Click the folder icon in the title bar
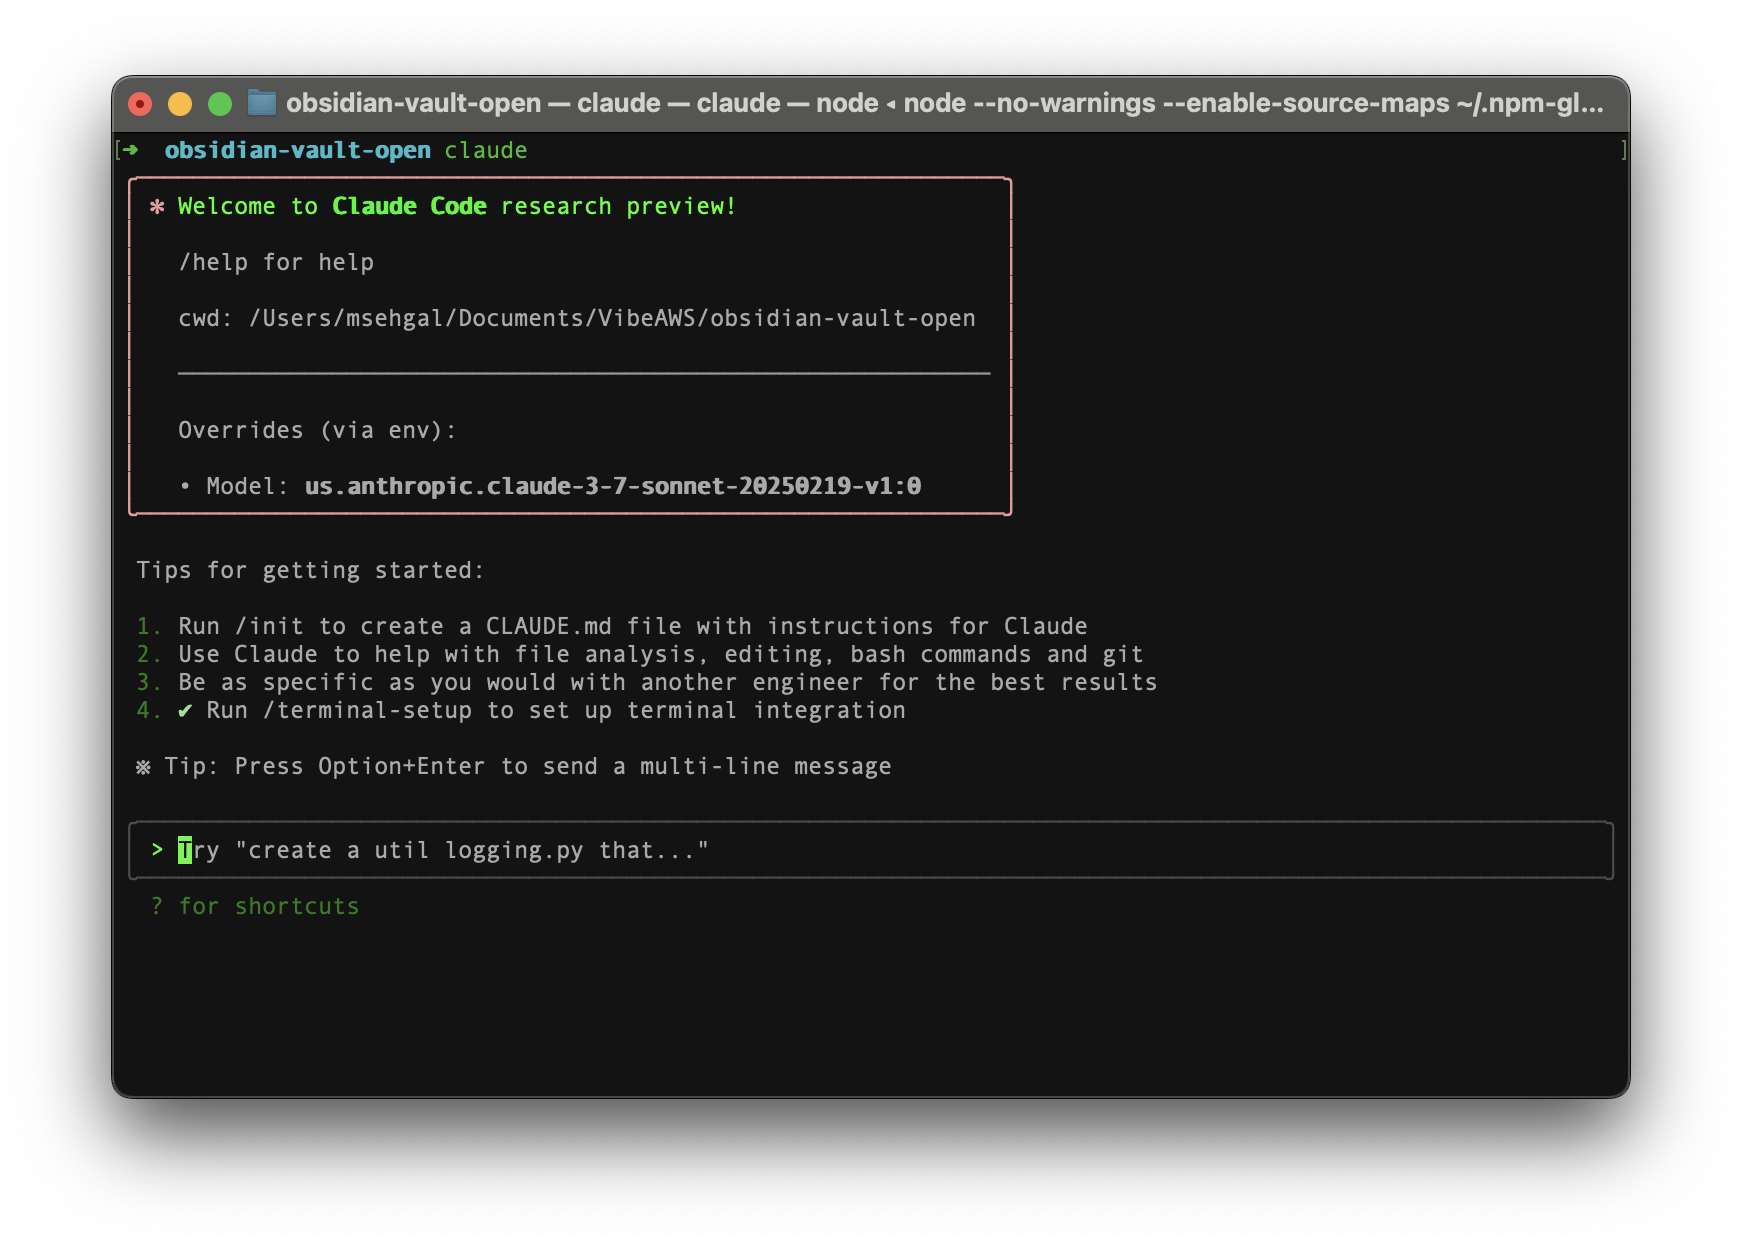Screen dimensions: 1742x1246 click(x=262, y=103)
